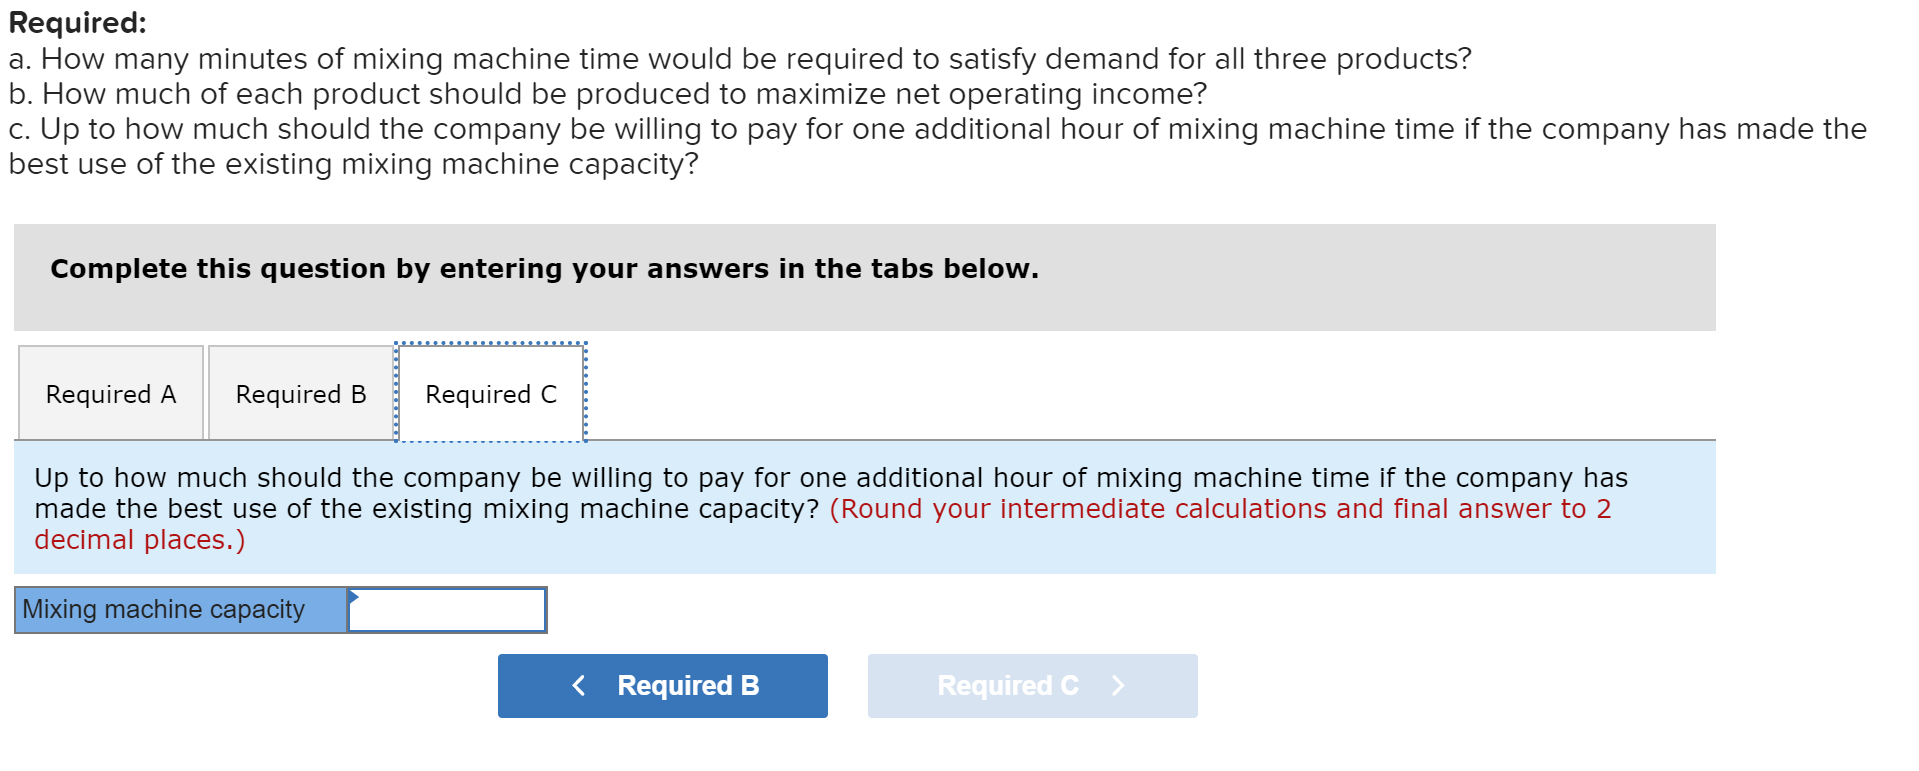
Task: Click the Required B navigation button
Action: pos(662,685)
